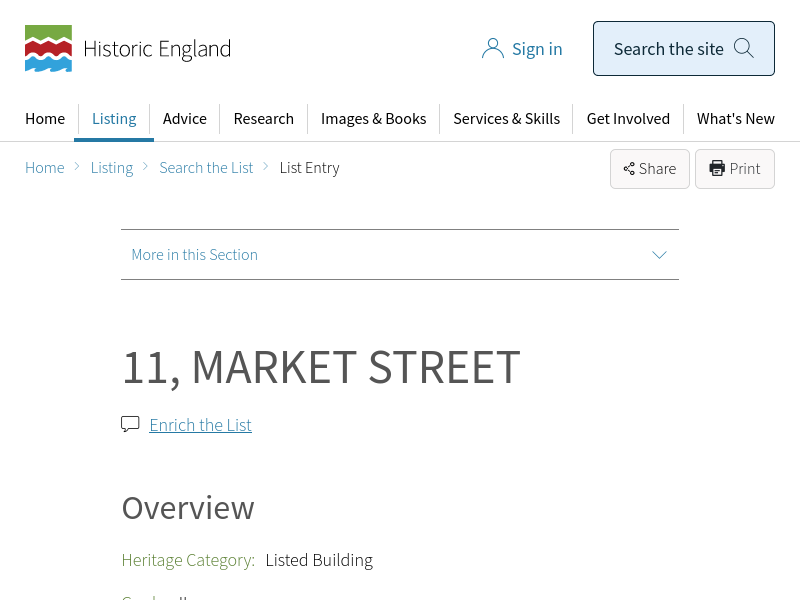Viewport: 800px width, 600px height.
Task: Click the Sign in link
Action: (x=537, y=49)
